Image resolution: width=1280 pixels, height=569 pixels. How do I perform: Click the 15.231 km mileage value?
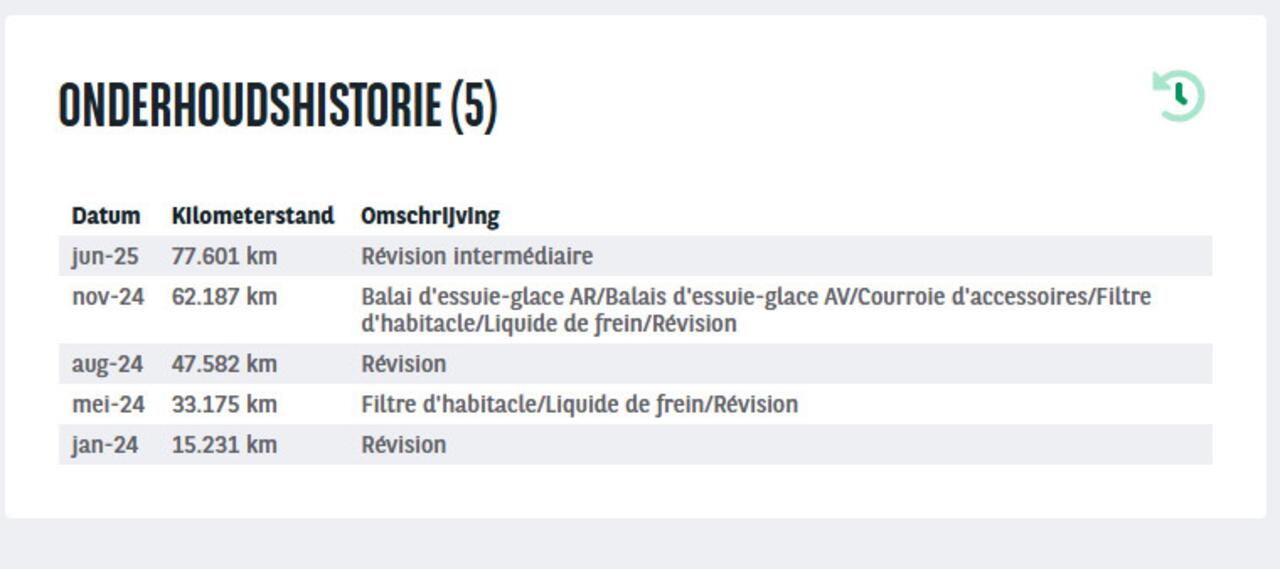224,445
